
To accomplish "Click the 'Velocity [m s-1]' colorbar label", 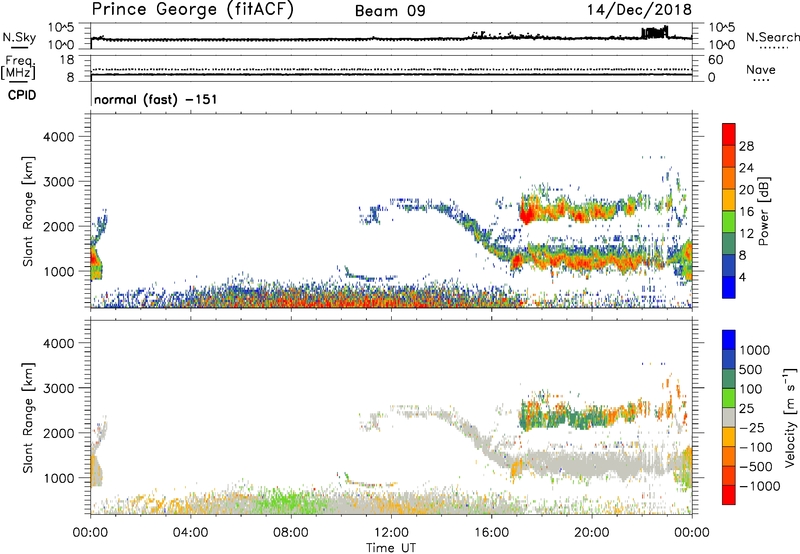I will [790, 417].
